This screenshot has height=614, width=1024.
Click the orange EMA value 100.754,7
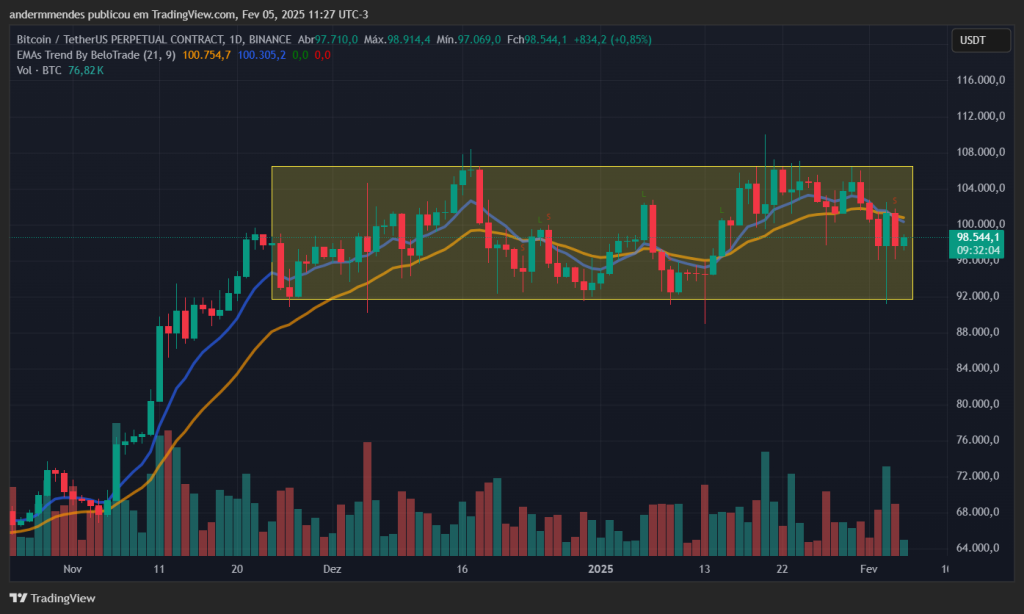click(x=206, y=55)
